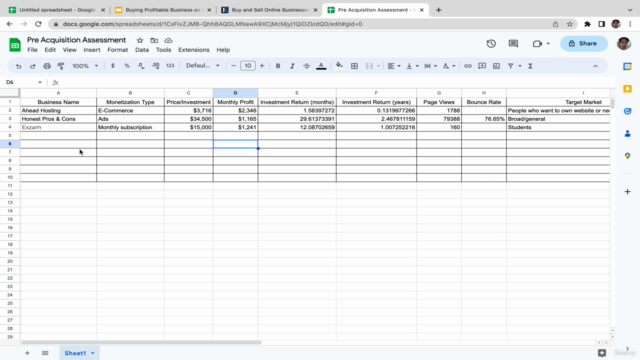Image resolution: width=640 pixels, height=360 pixels.
Task: Open the font family dropdown
Action: (203, 66)
